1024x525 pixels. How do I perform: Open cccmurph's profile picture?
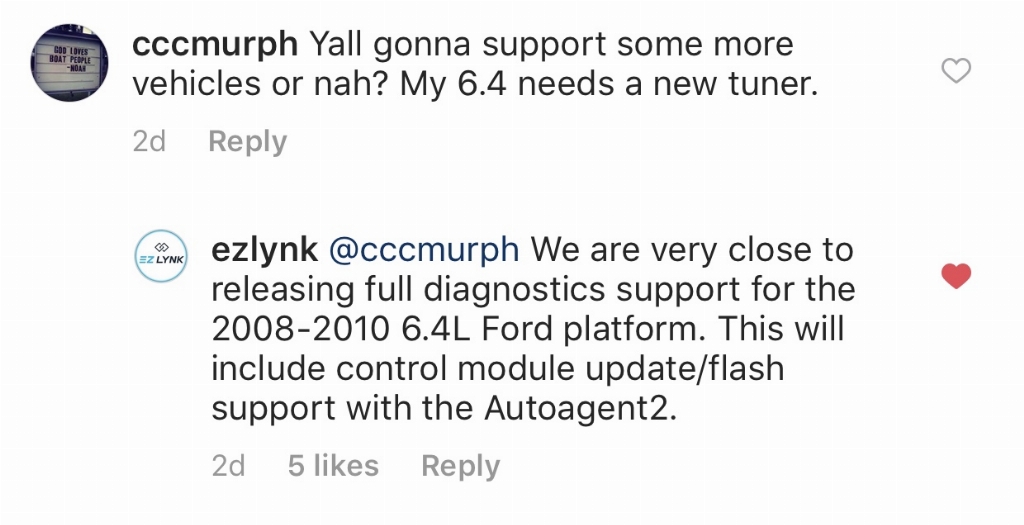point(69,63)
